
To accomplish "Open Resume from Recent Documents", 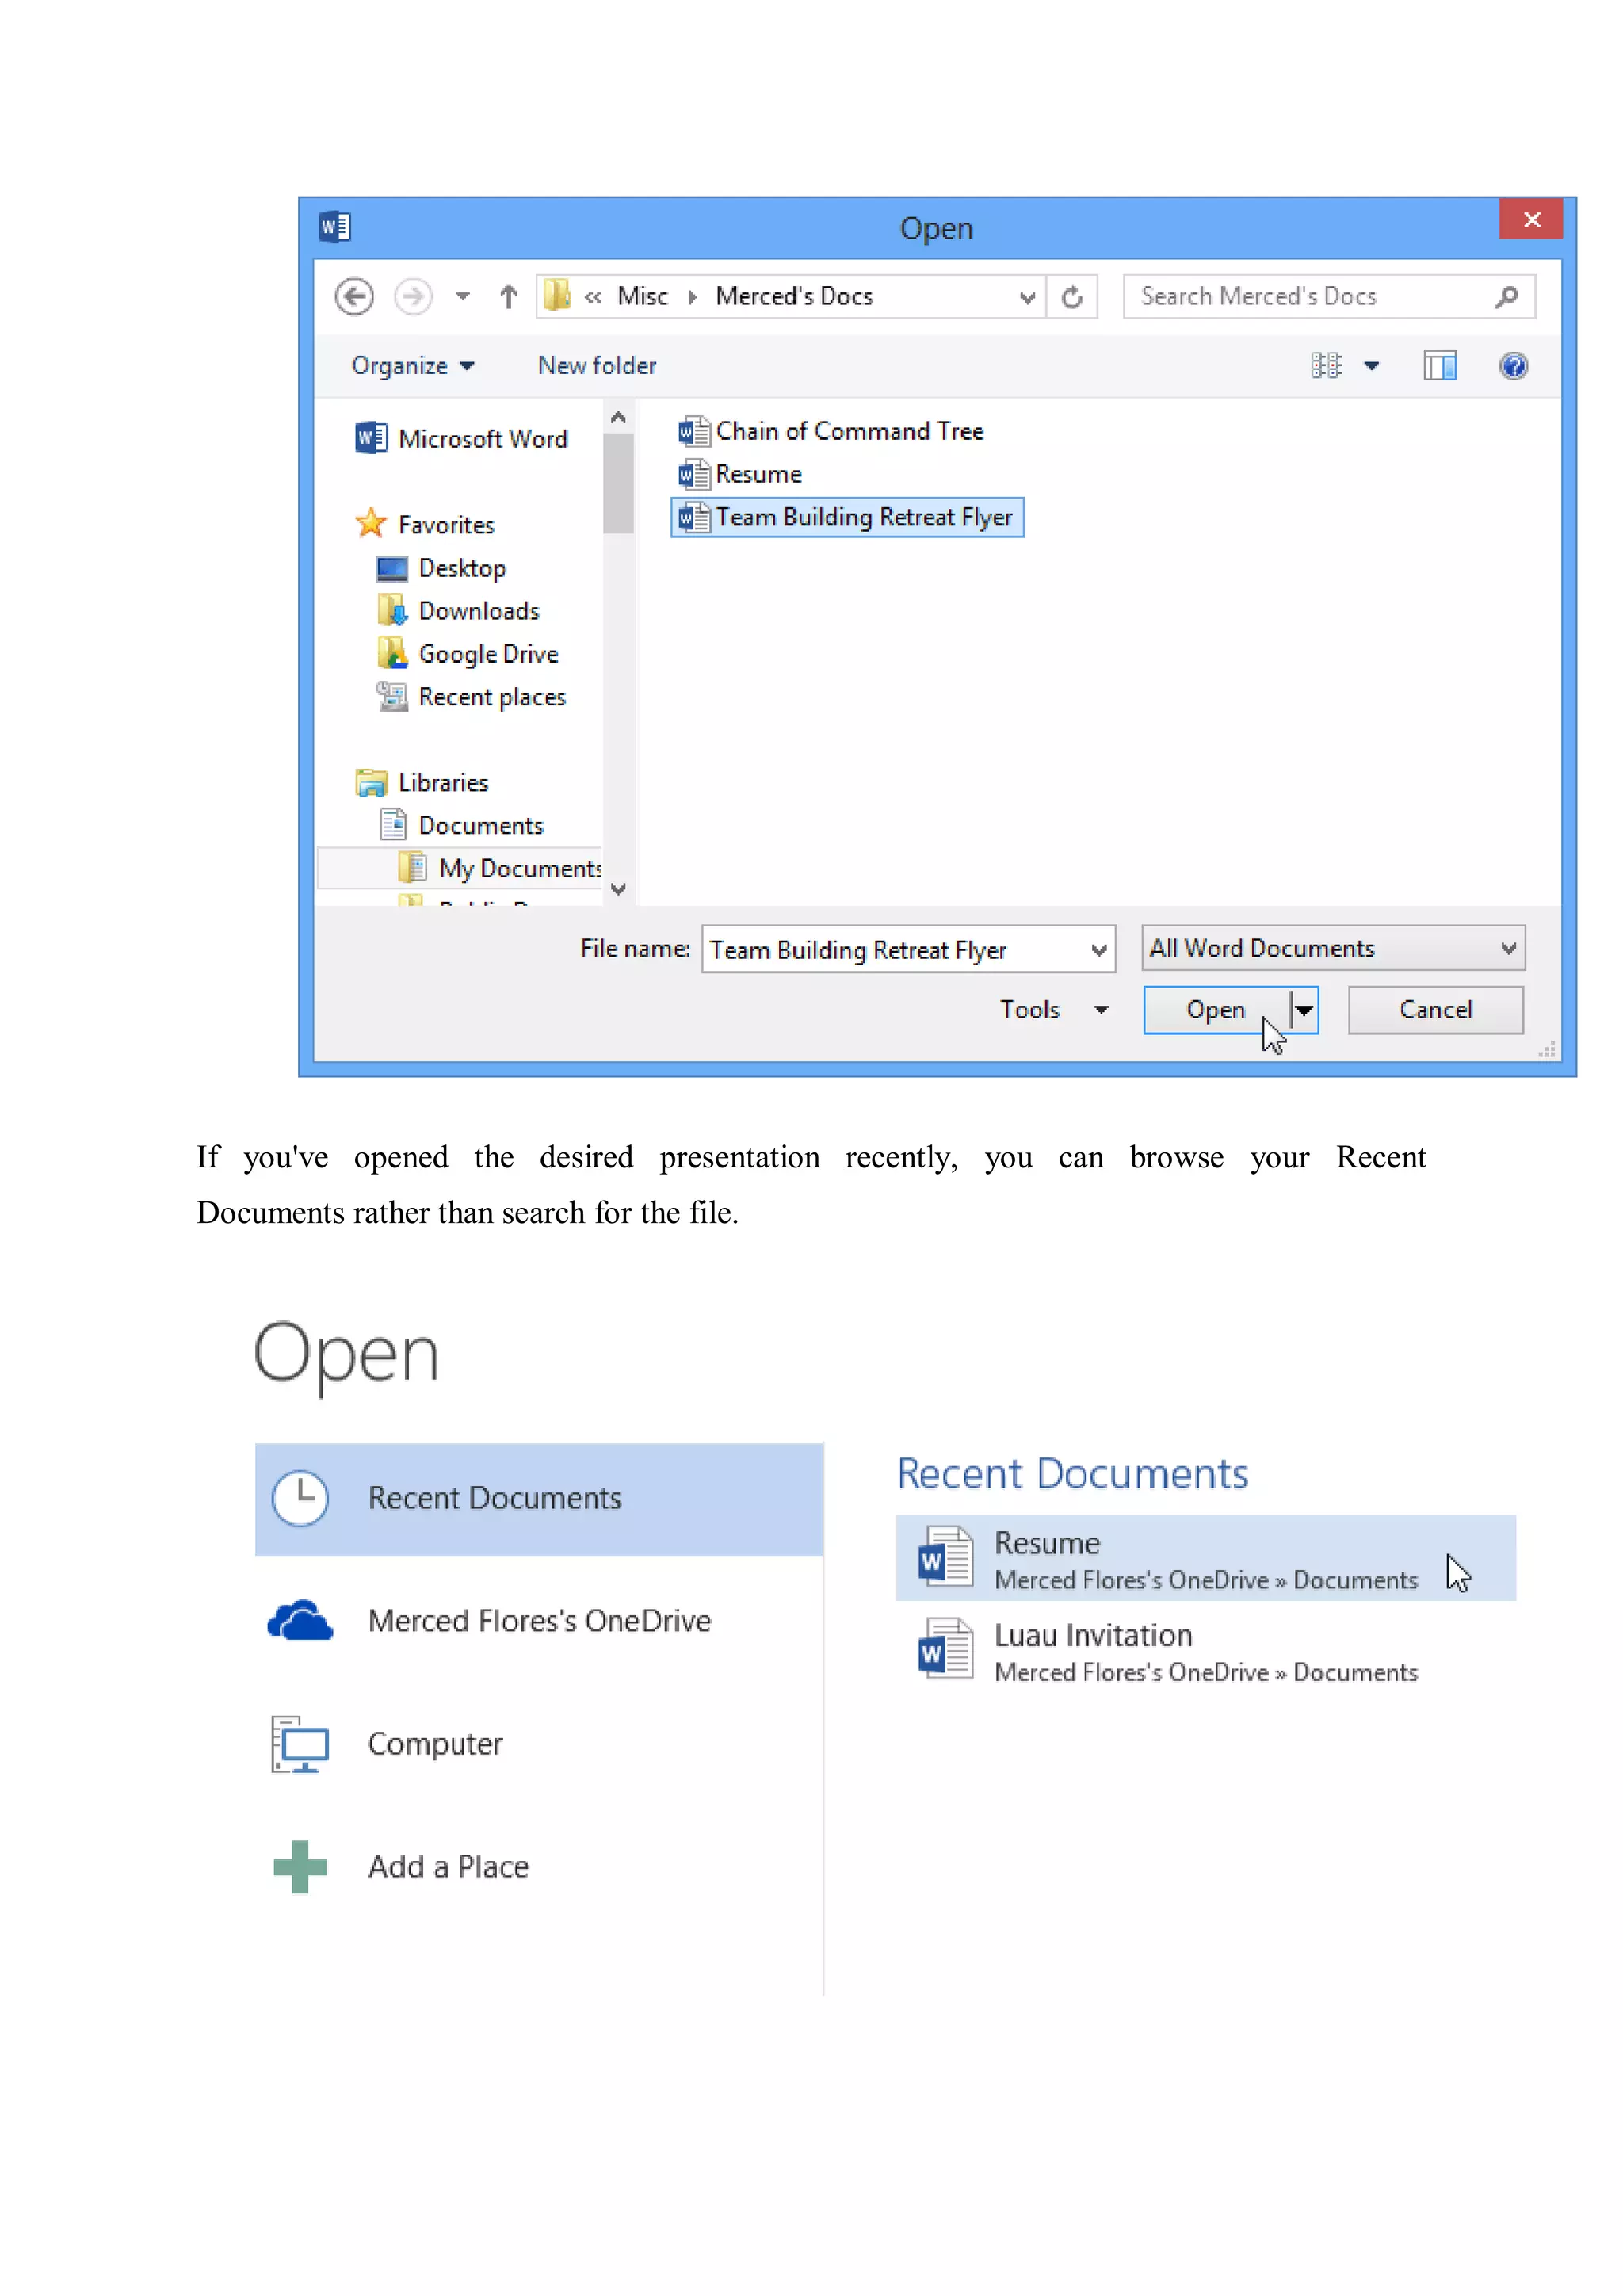I will click(x=1205, y=1559).
